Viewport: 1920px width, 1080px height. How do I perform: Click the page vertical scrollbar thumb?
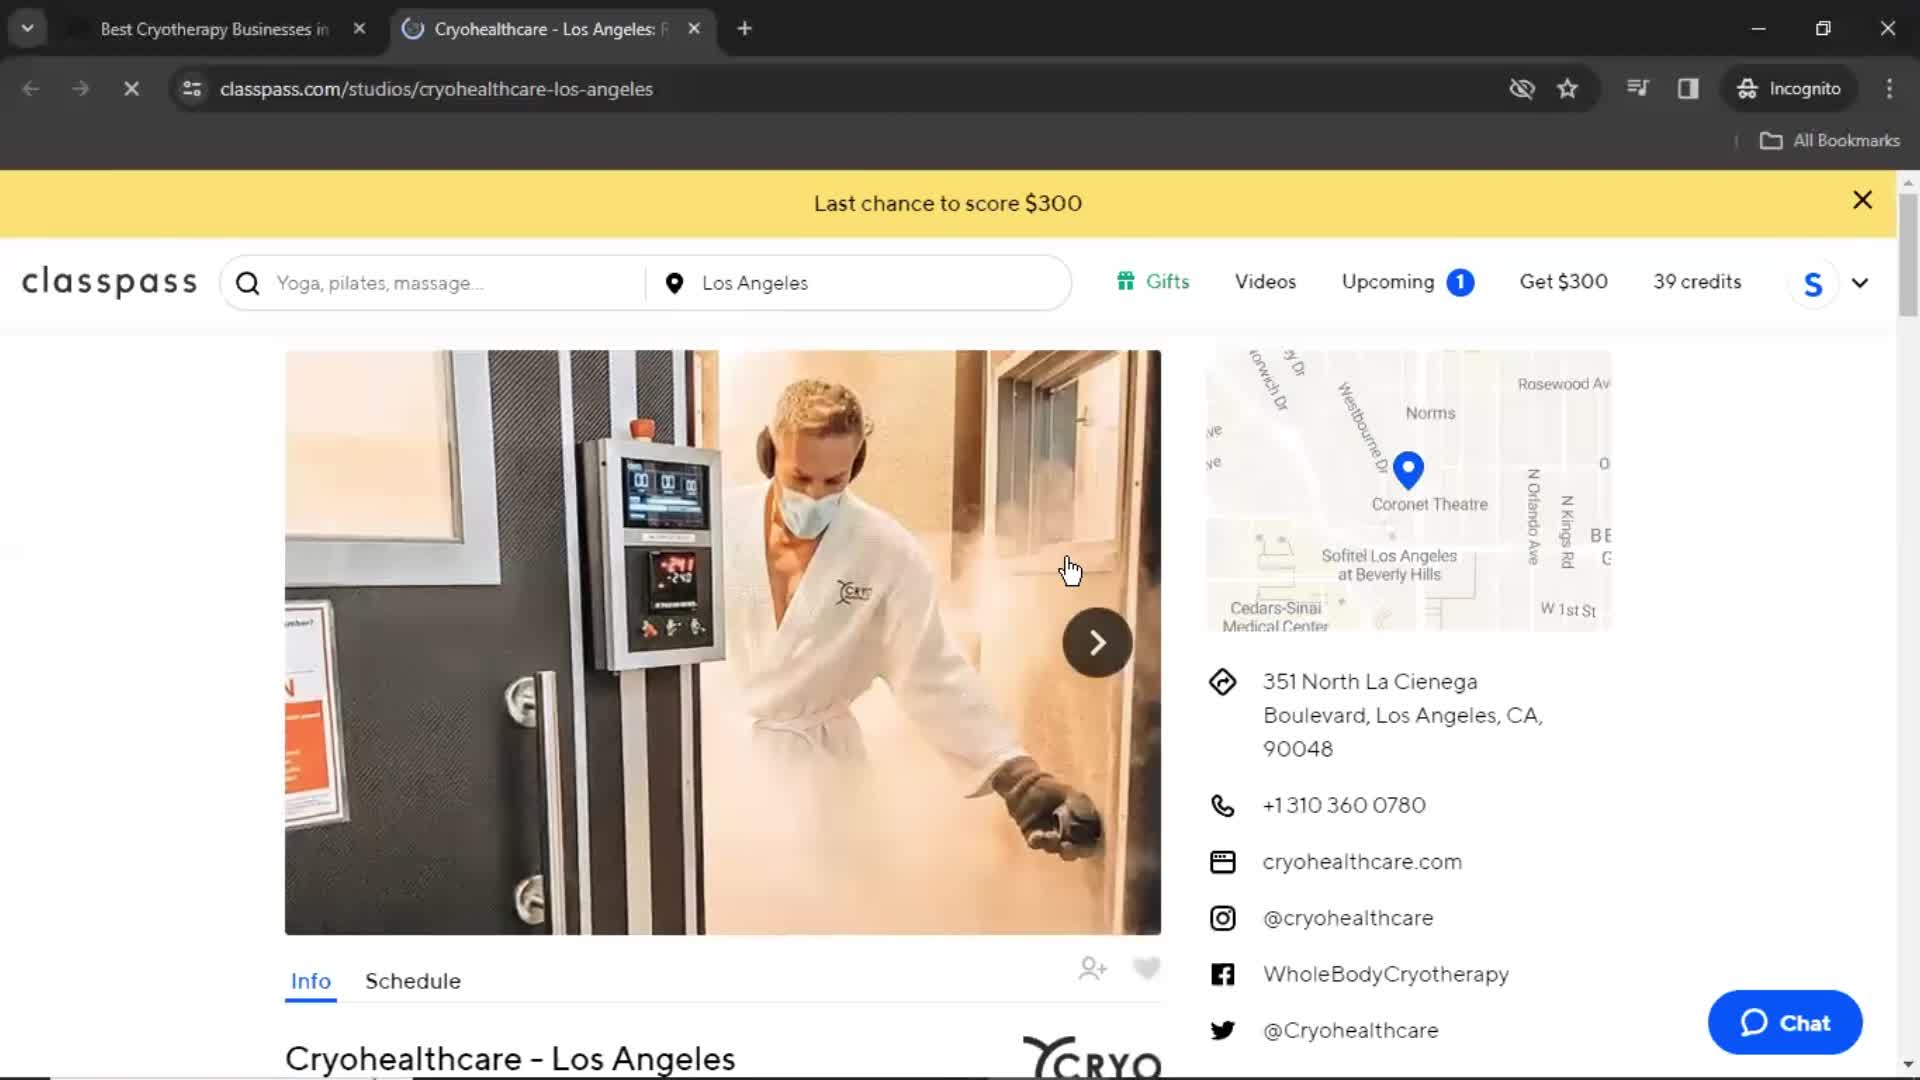1908,255
